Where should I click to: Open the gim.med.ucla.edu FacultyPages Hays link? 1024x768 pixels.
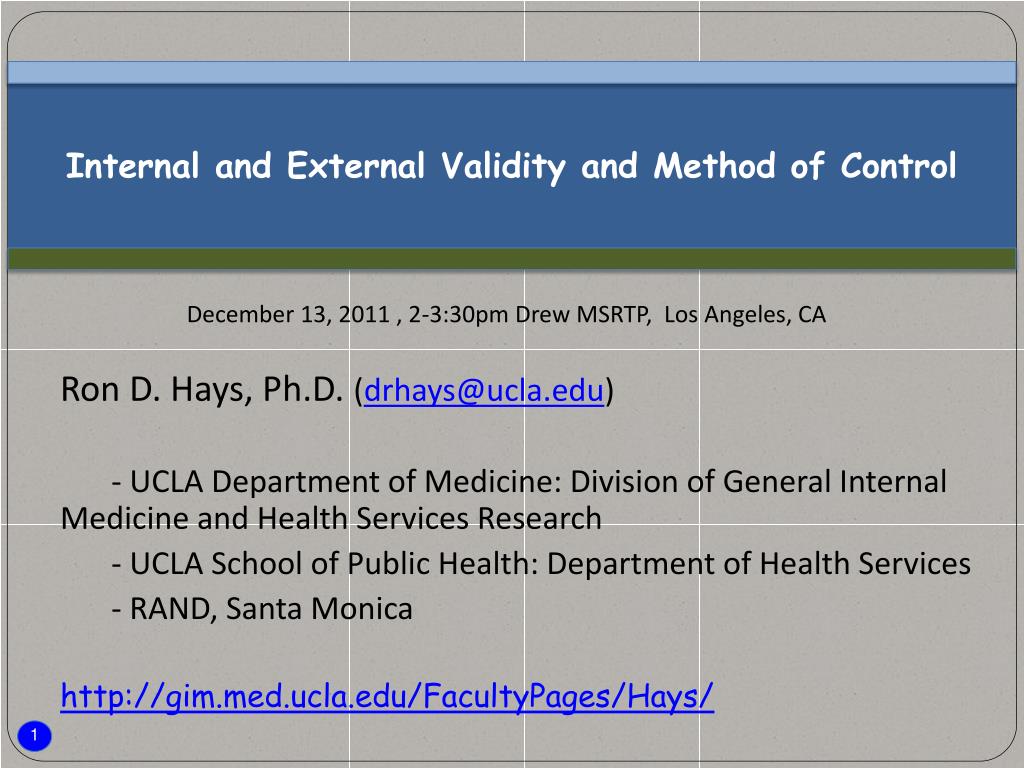pos(387,696)
